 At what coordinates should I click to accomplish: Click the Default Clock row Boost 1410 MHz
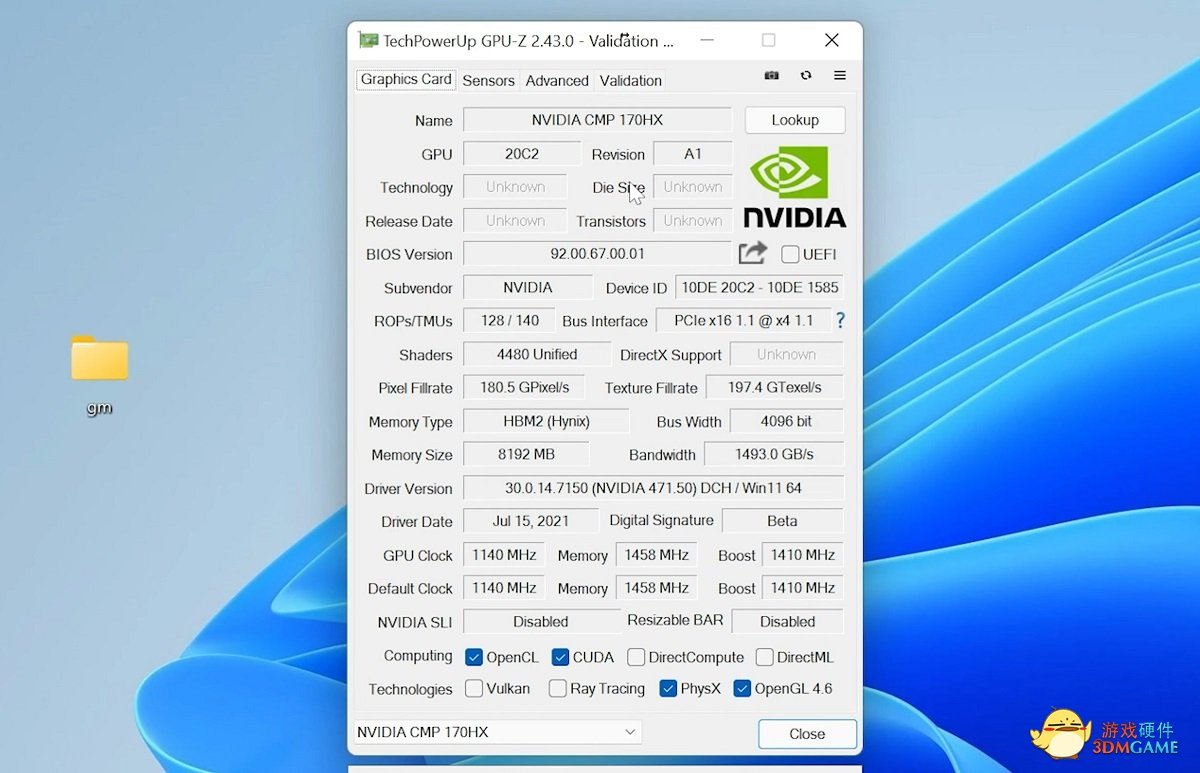coord(802,588)
